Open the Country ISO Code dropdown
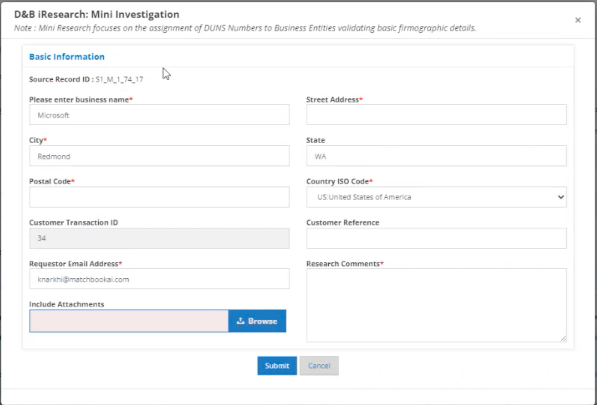597x405 pixels. pyautogui.click(x=436, y=197)
